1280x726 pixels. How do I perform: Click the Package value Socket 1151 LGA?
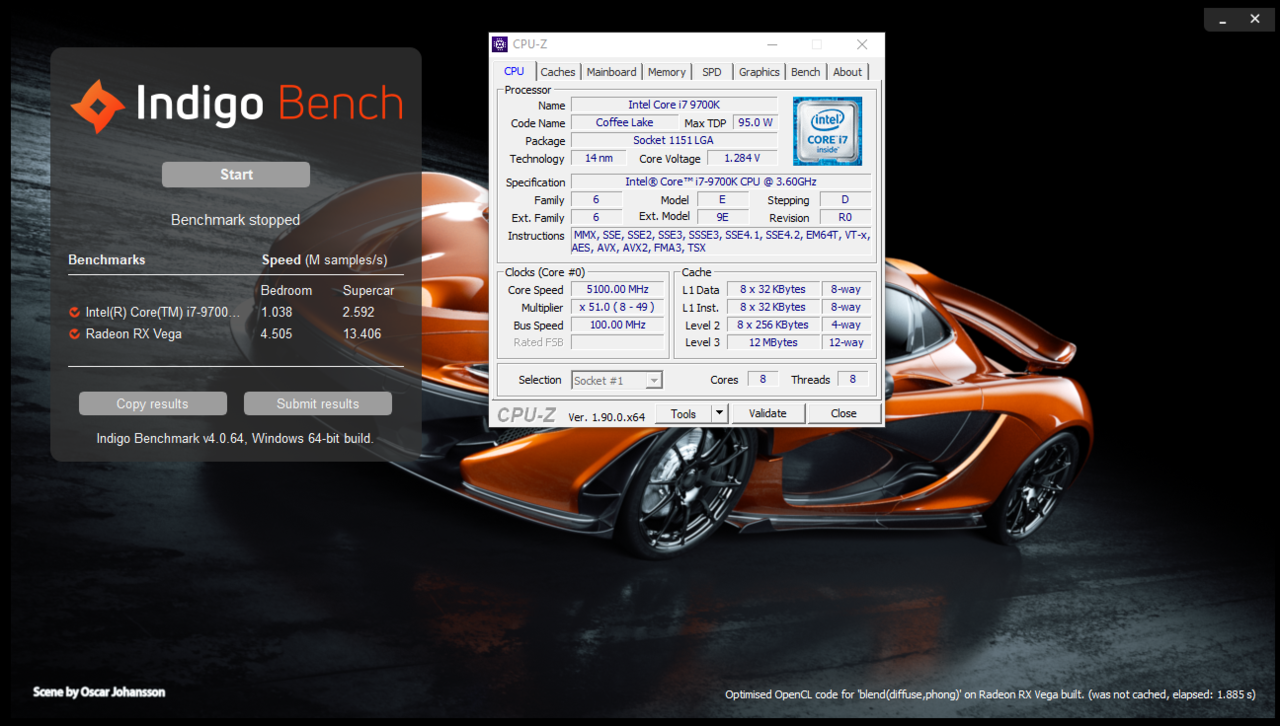pyautogui.click(x=674, y=141)
